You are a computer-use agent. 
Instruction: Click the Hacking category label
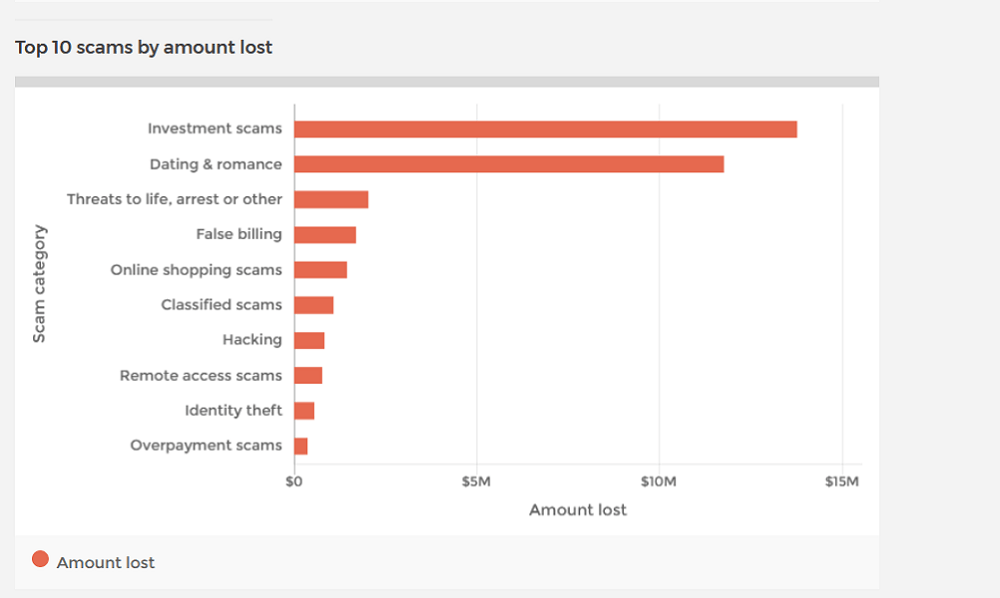point(252,340)
